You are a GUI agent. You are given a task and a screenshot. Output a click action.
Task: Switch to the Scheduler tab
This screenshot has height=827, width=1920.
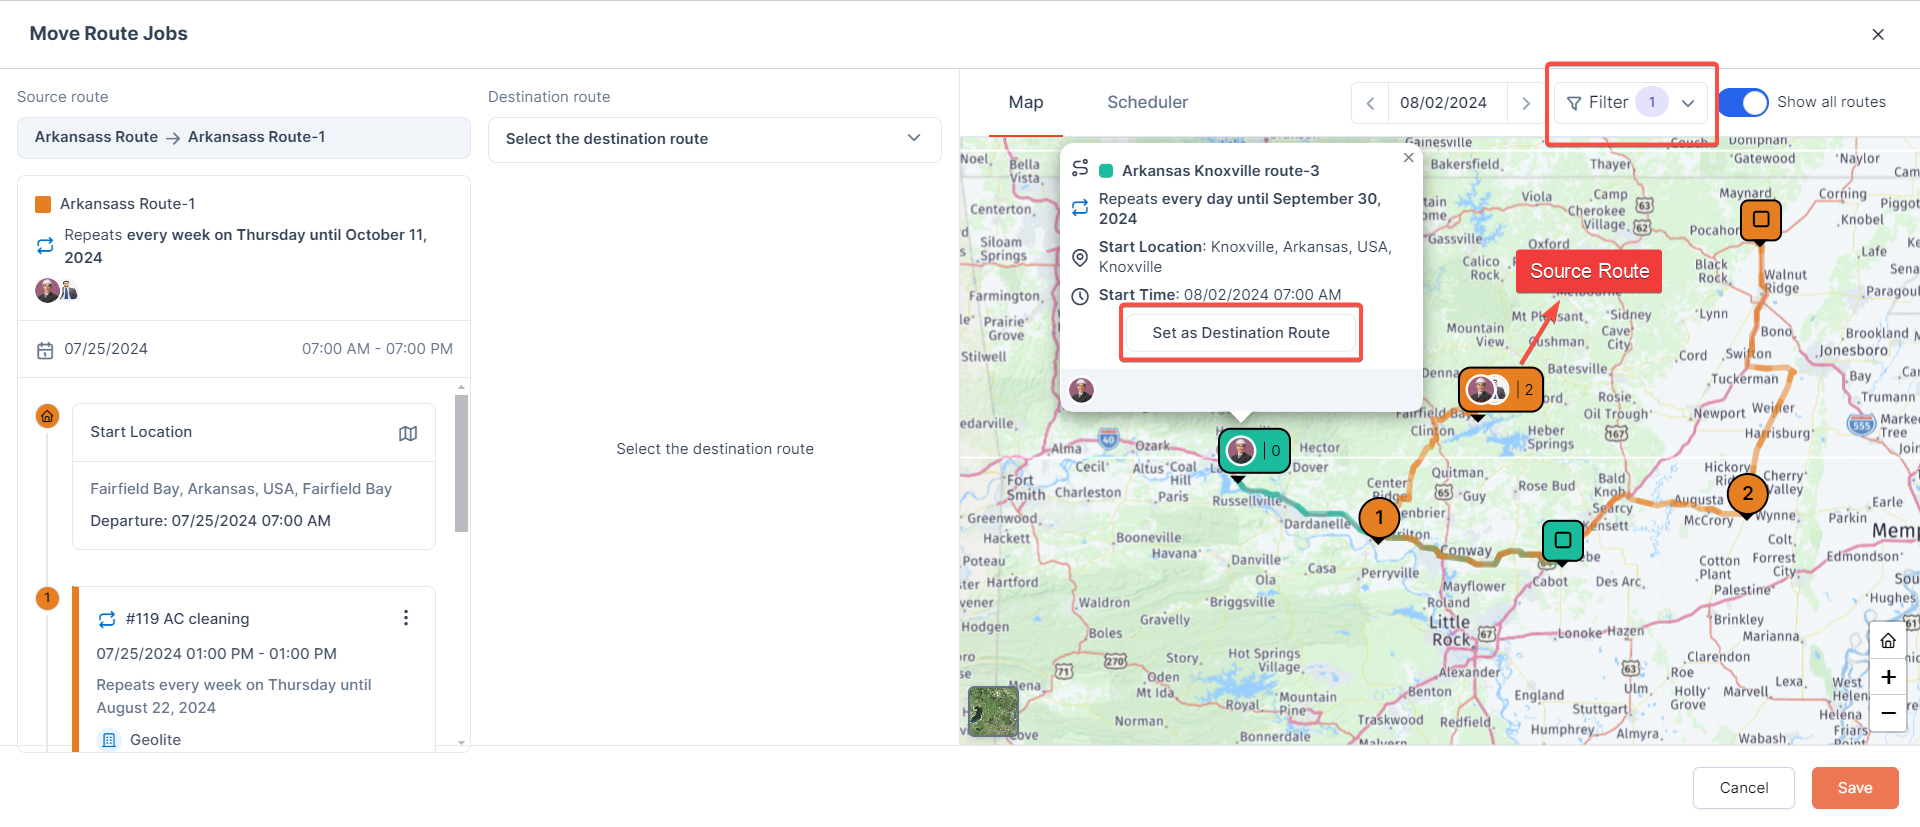[x=1147, y=102]
